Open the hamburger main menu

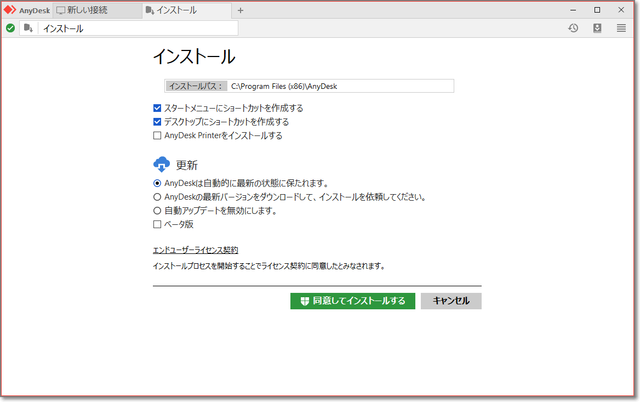tap(621, 29)
